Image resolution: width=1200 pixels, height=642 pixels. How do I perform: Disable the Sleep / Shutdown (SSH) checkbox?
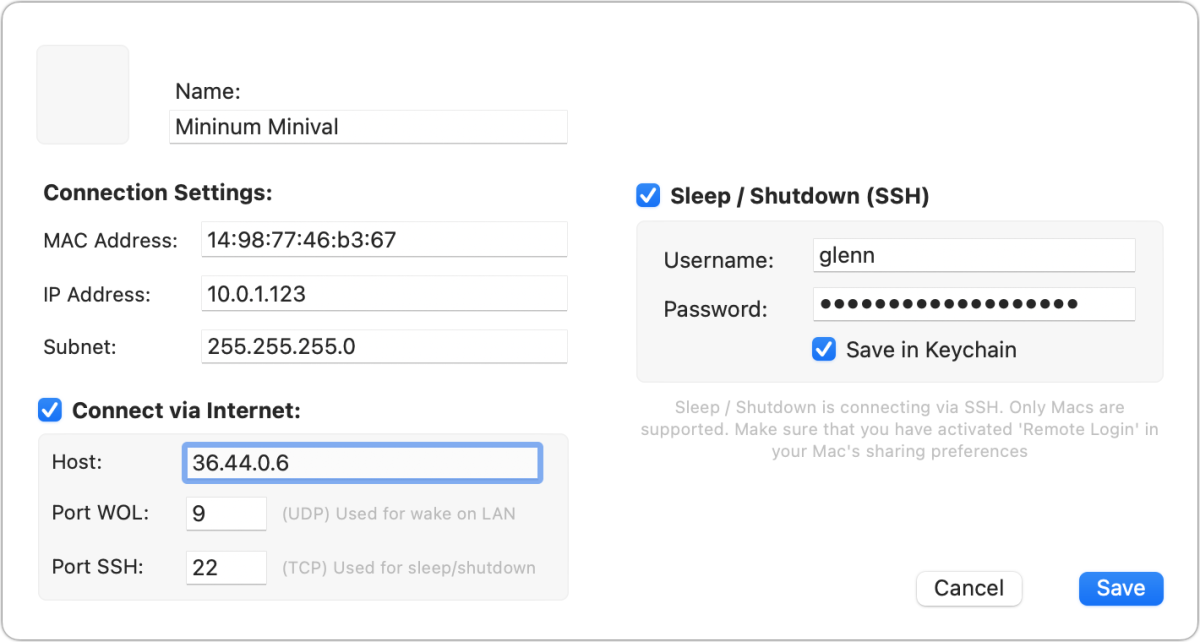(648, 196)
